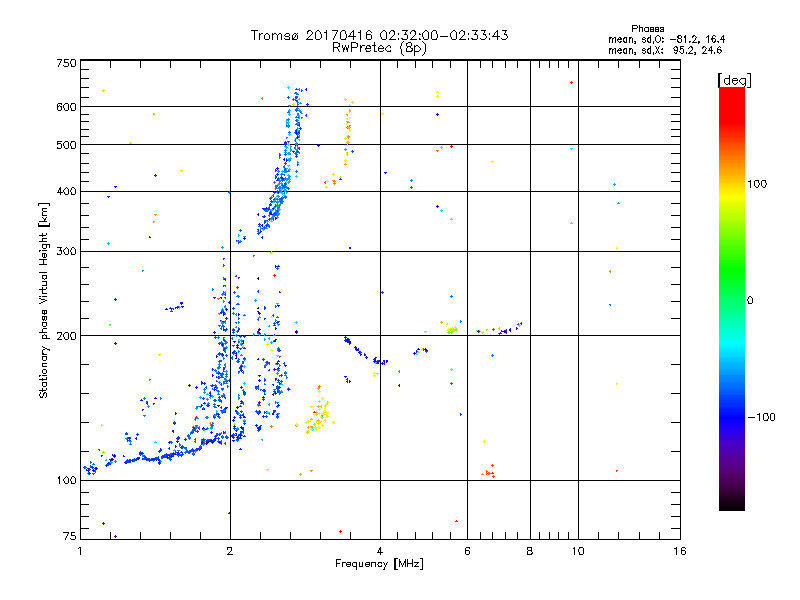Click the plot title 'Tromsø 20170416 02:32:00-02:33:43'
Viewport: 800px width, 600px height.
click(x=379, y=35)
